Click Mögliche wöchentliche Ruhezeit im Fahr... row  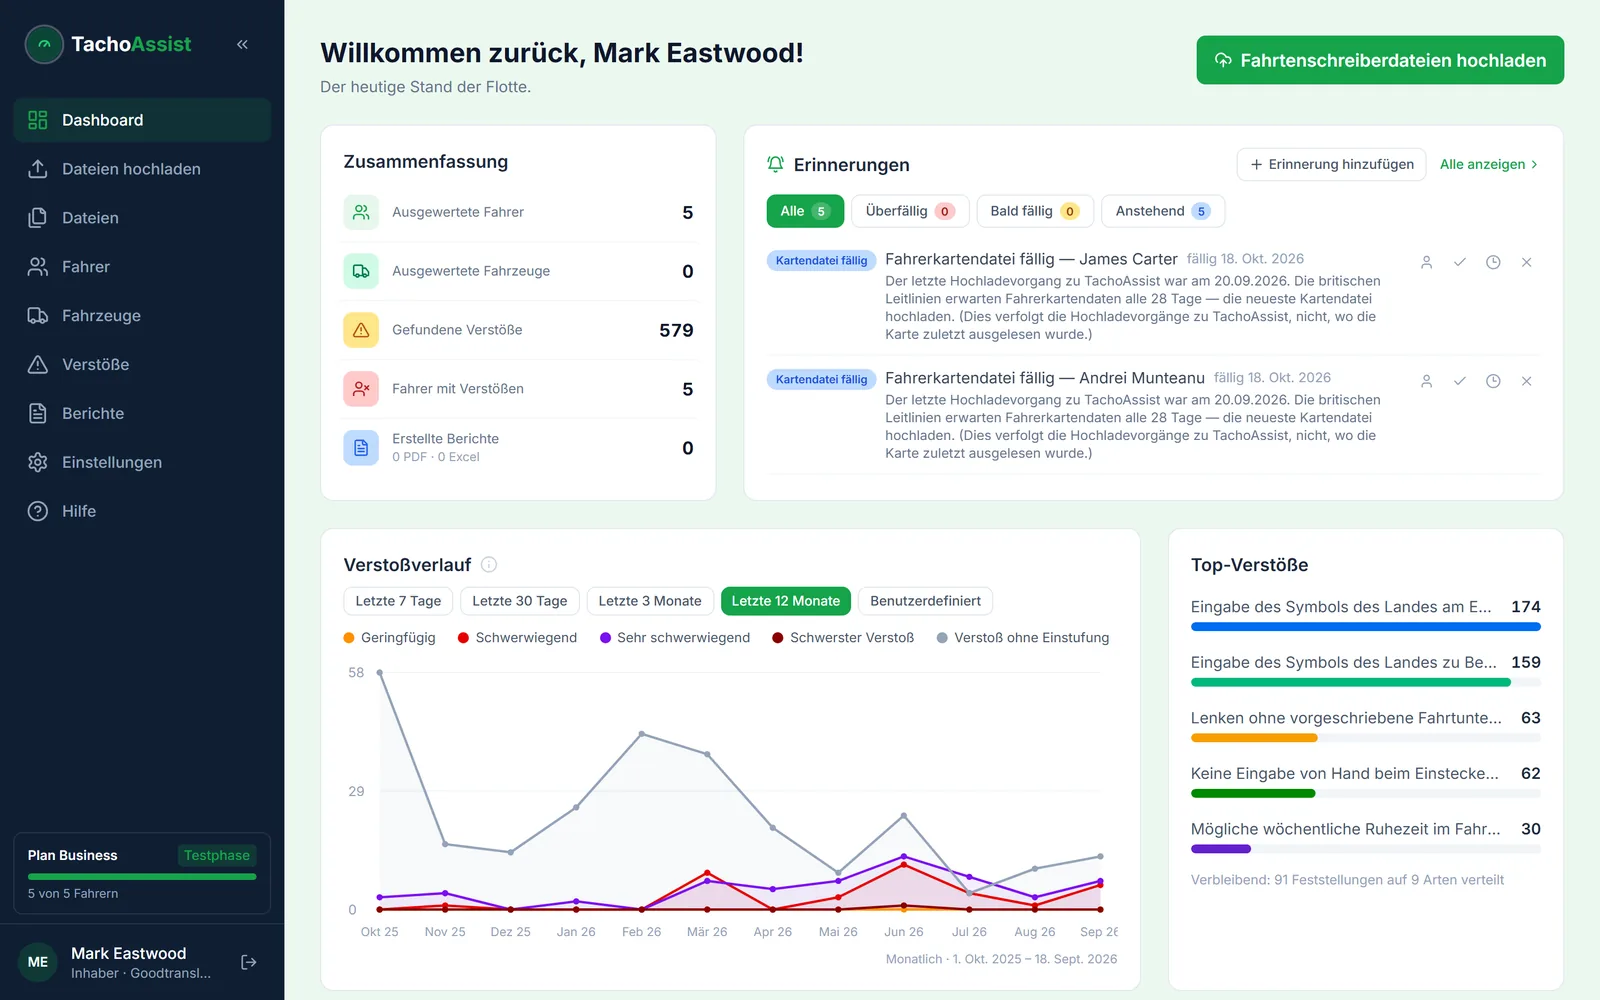1366,838
